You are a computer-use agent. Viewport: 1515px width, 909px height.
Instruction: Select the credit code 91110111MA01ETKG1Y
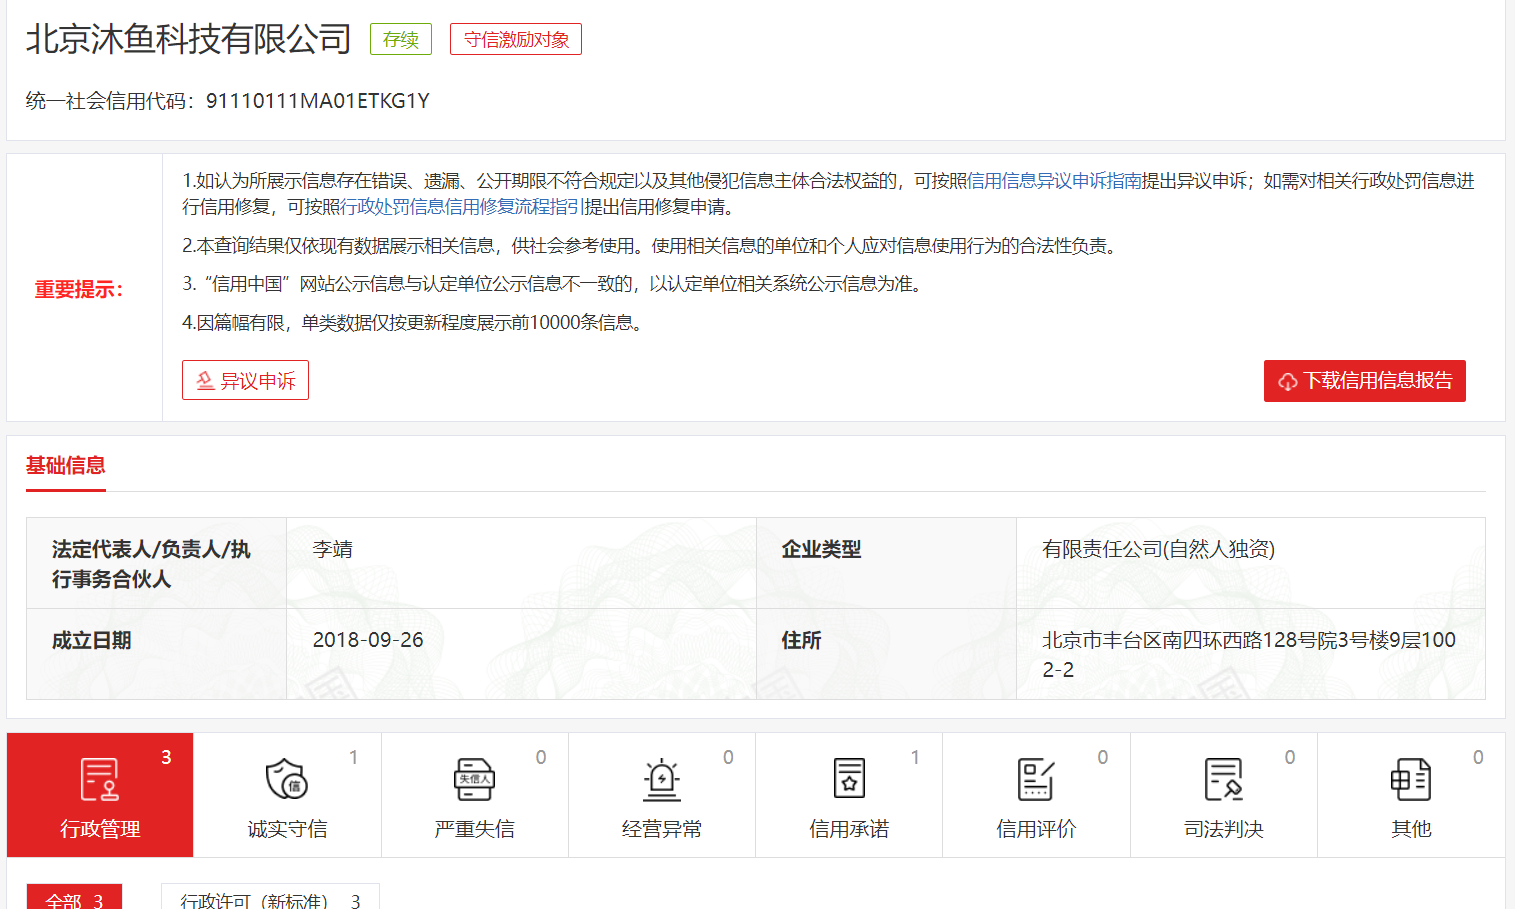[318, 101]
